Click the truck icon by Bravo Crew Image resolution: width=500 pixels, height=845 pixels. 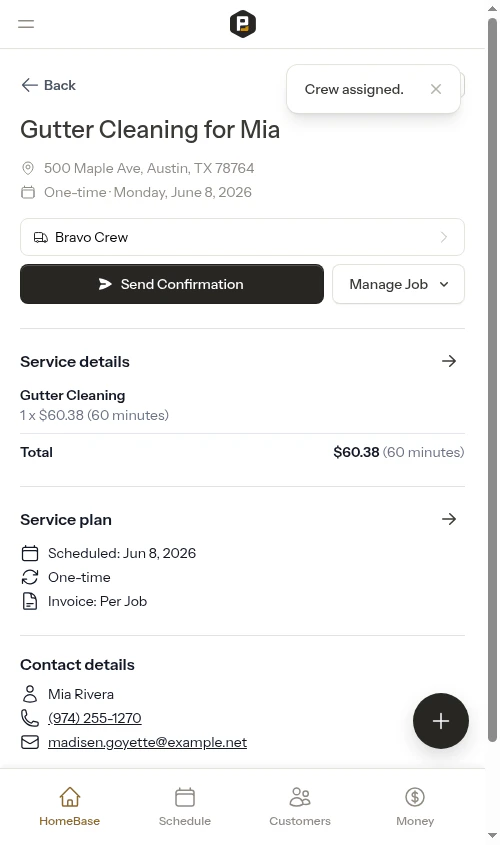pyautogui.click(x=40, y=237)
